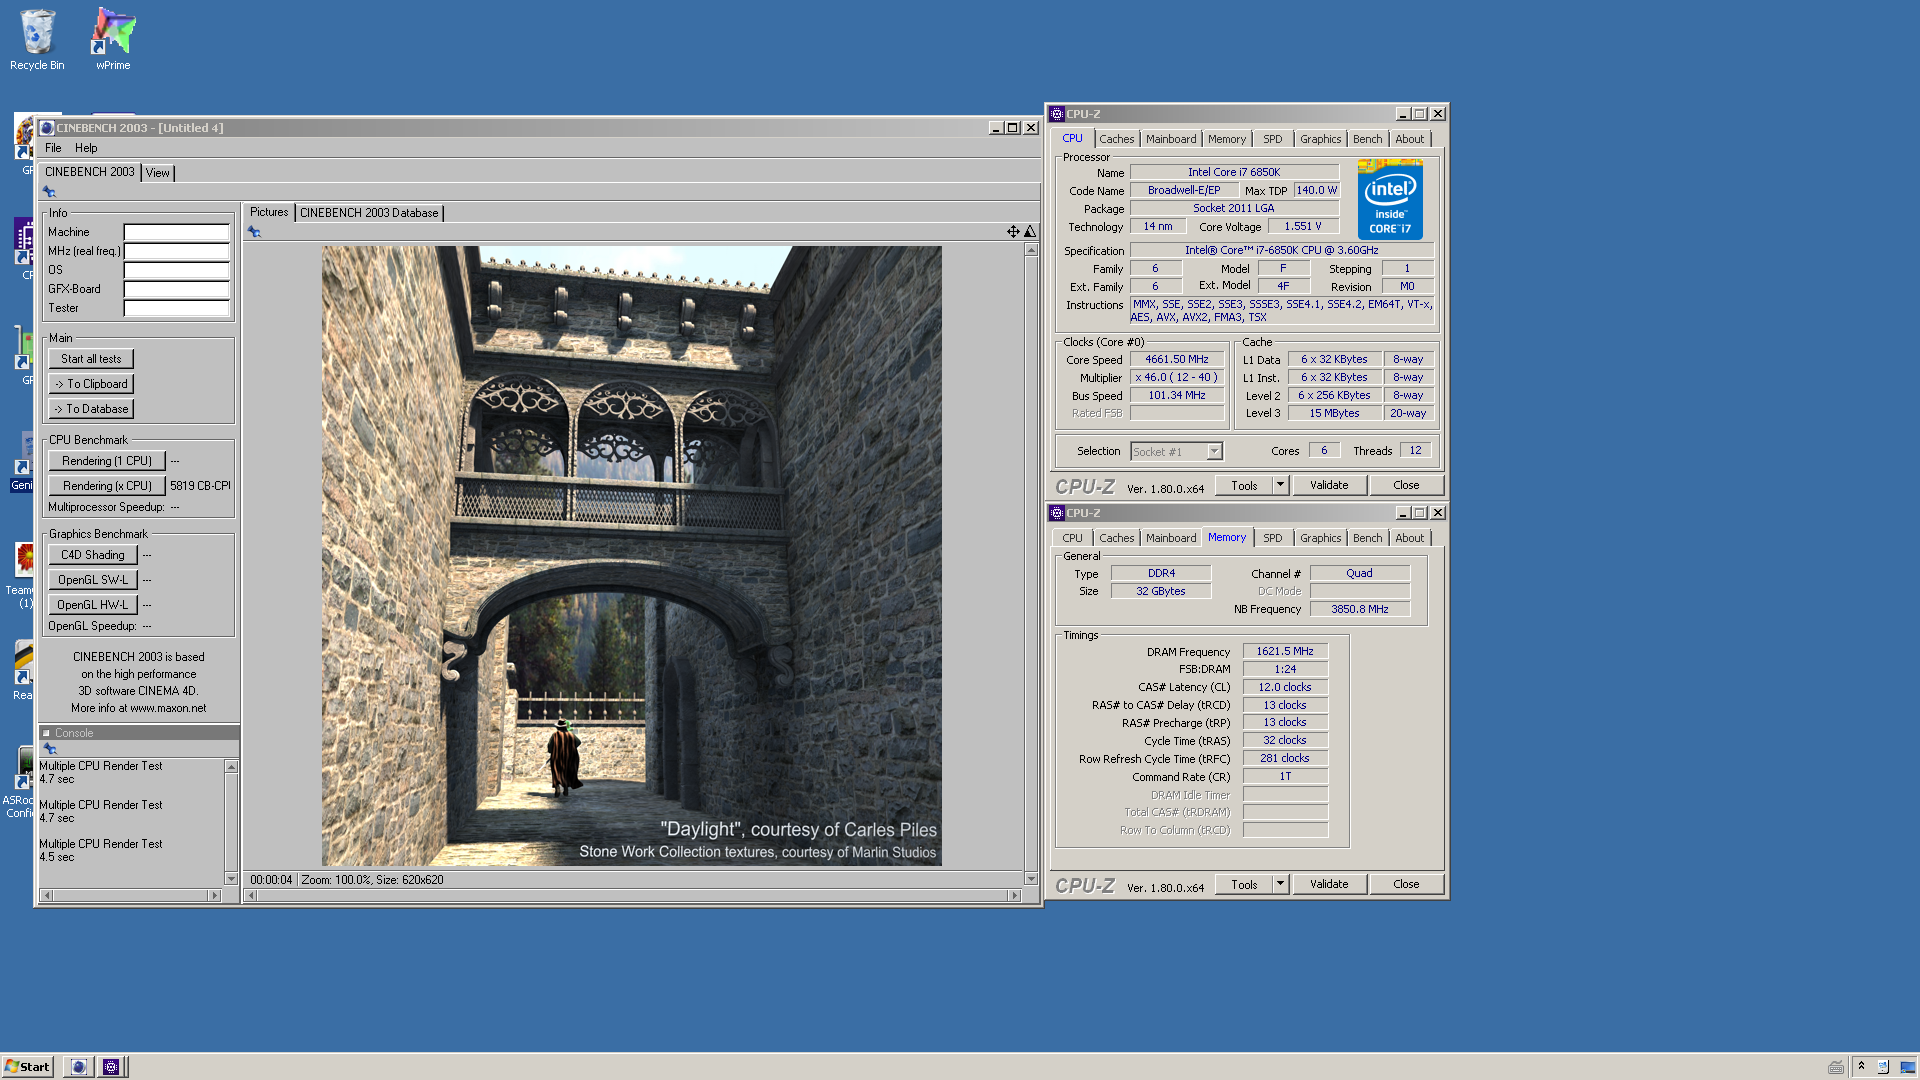Open the Windows Start menu
The height and width of the screenshot is (1080, 1920).
[28, 1067]
